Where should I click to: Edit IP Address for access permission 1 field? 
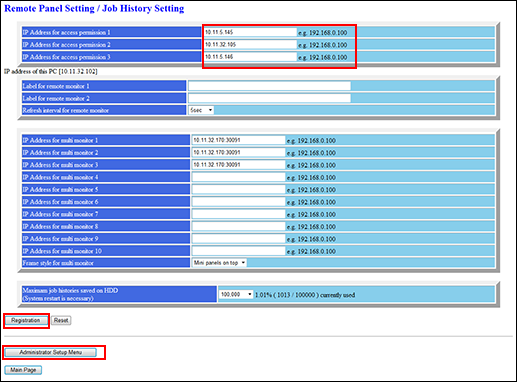click(x=250, y=32)
